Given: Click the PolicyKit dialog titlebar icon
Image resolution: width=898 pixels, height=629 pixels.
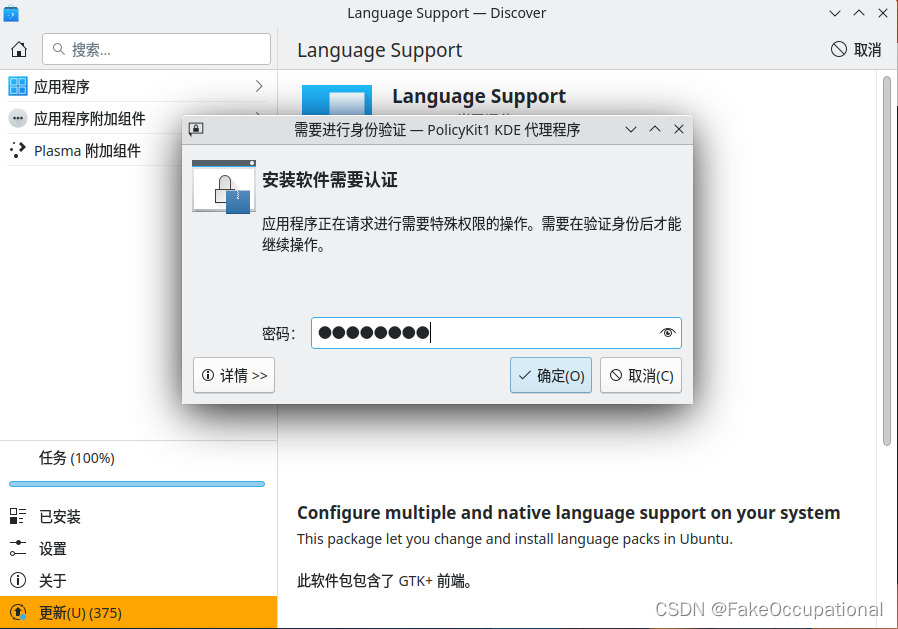Looking at the screenshot, I should [196, 129].
